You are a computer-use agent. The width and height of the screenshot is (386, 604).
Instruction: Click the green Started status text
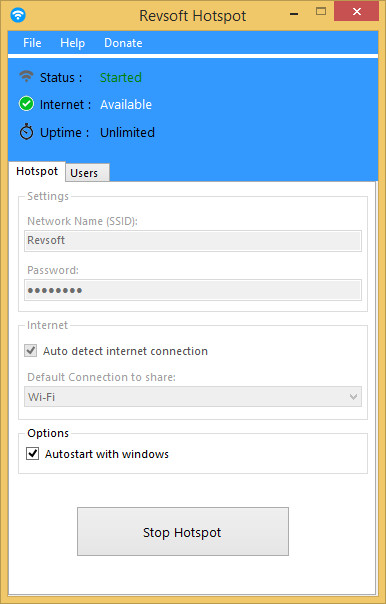pos(121,77)
